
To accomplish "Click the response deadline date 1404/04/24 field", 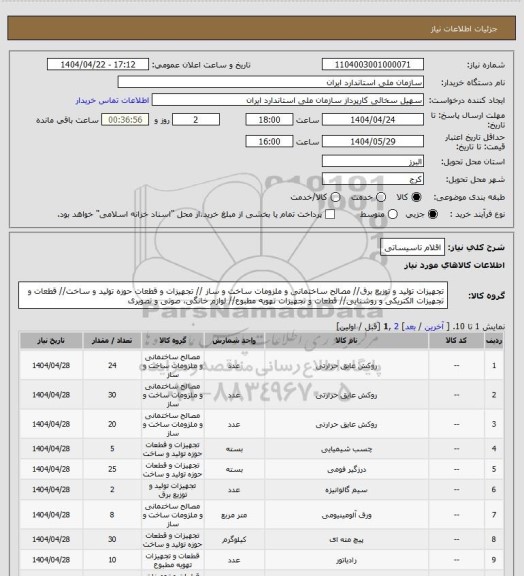I will point(373,120).
